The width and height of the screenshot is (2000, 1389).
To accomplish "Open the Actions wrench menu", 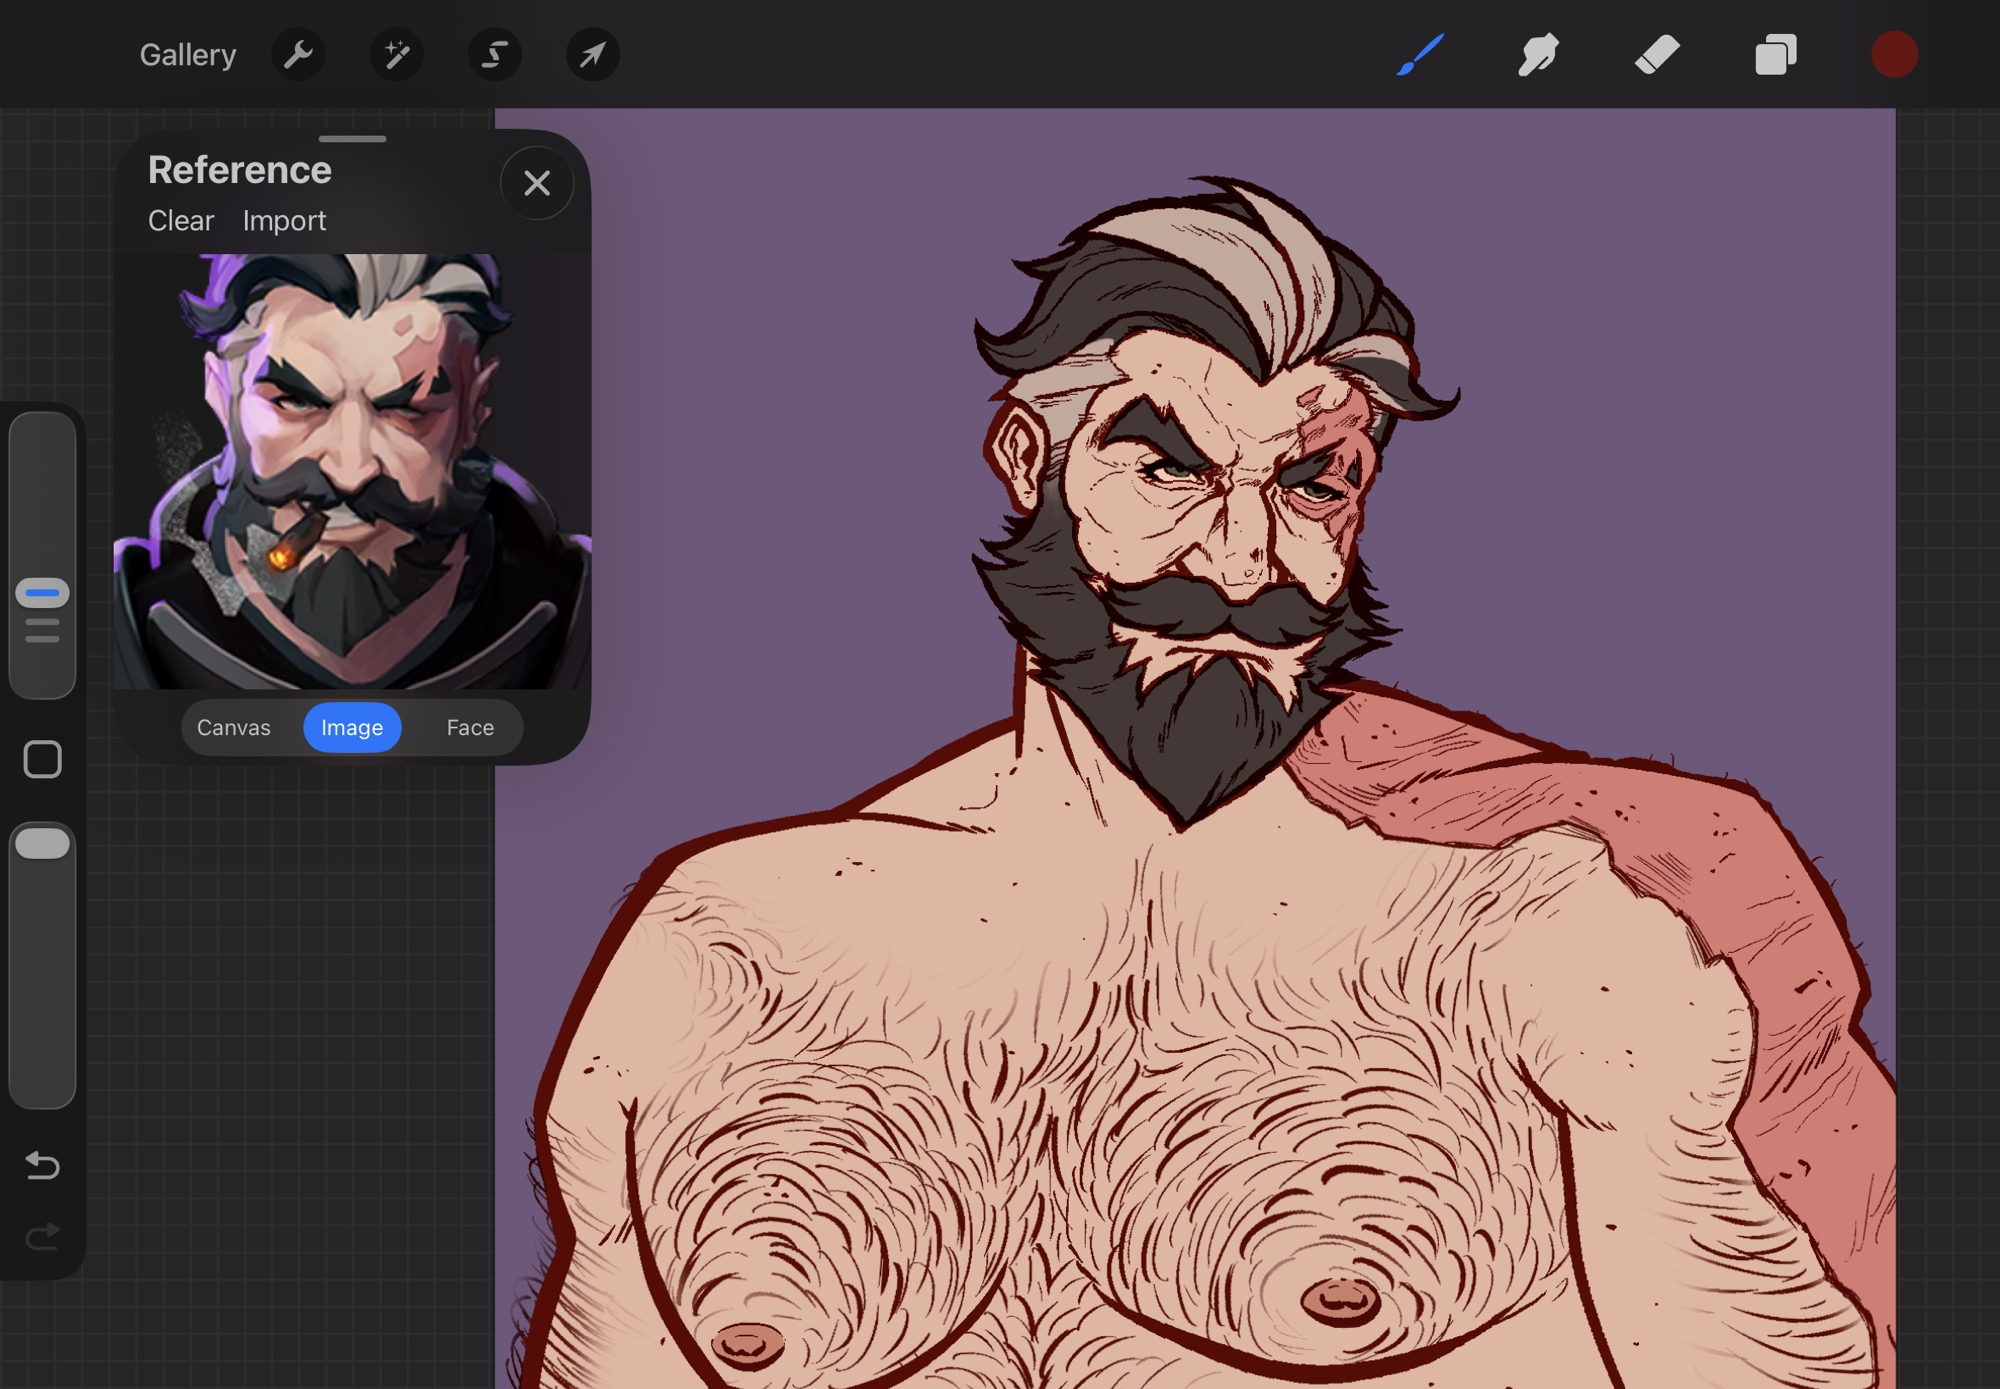I will [298, 54].
